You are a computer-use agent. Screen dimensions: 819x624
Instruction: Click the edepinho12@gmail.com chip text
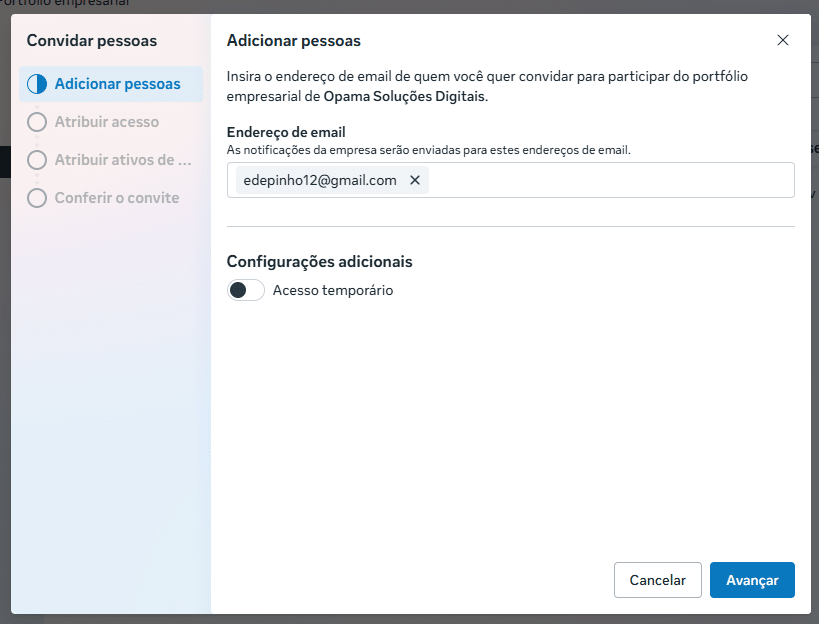[x=320, y=180]
